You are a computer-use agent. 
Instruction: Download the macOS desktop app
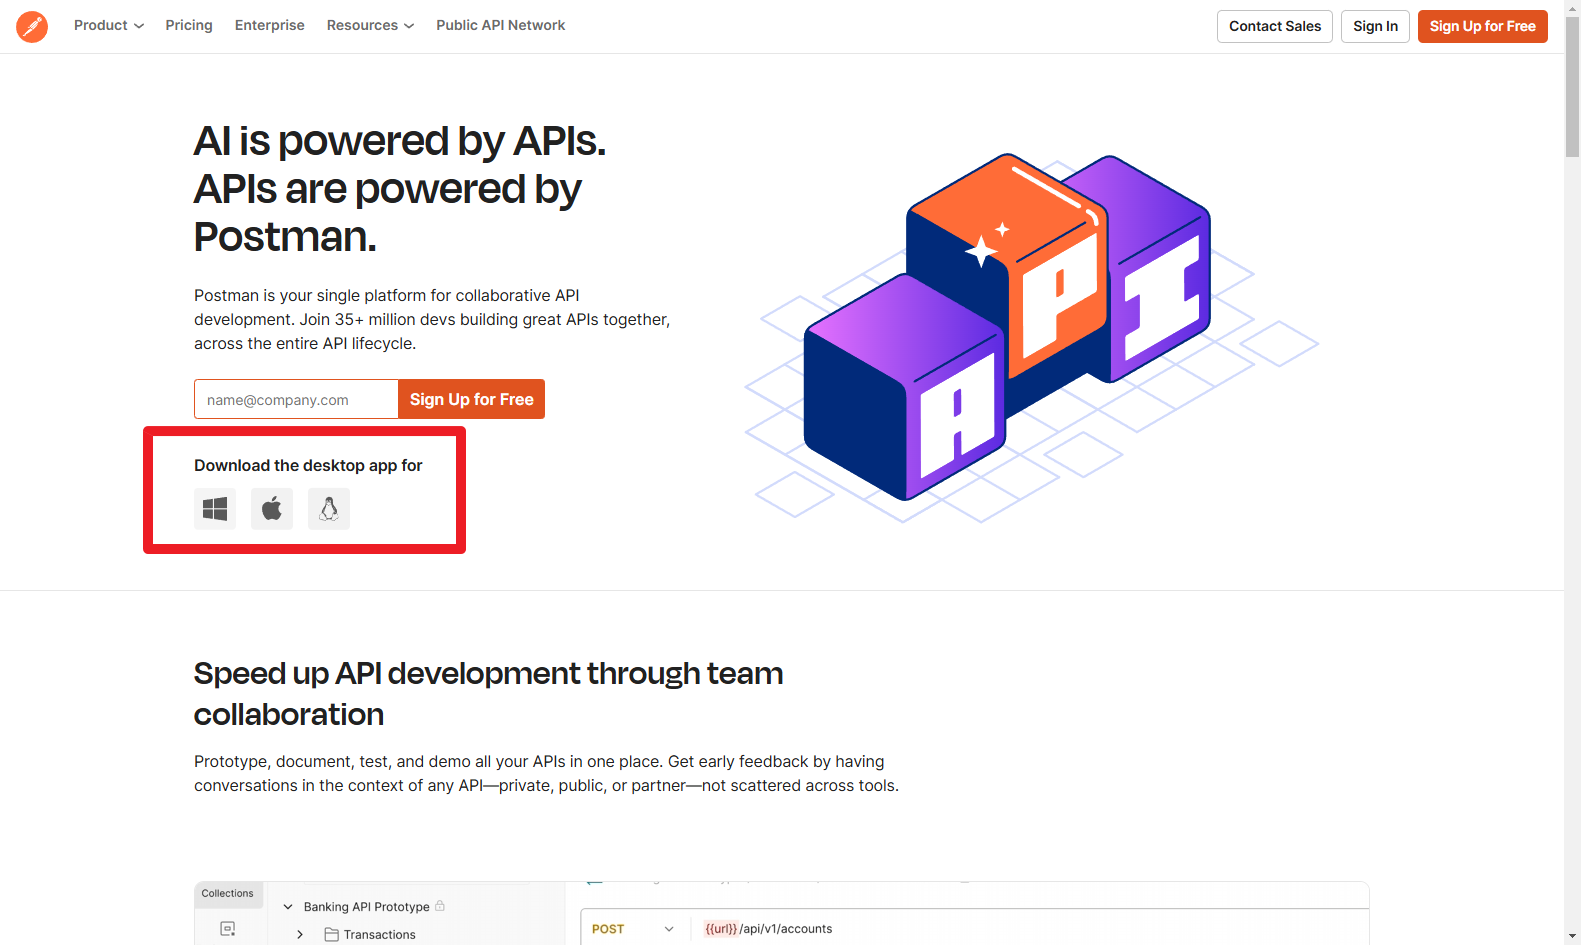point(272,509)
